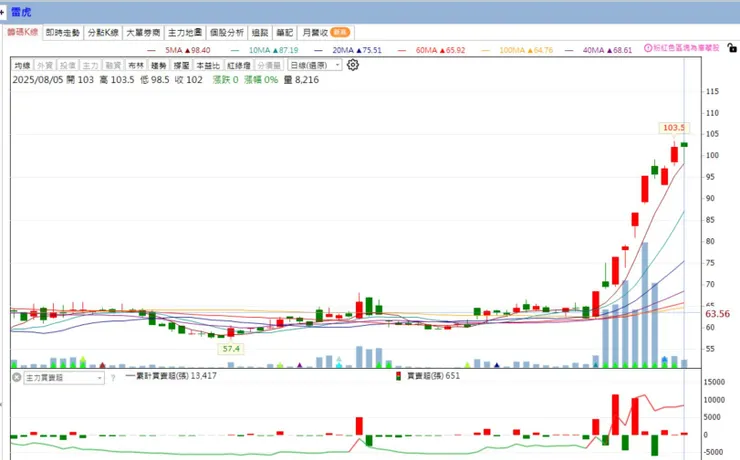Screen dimensions: 740x460
Task: Switch to the 追蹤 tab
Action: tap(260, 33)
